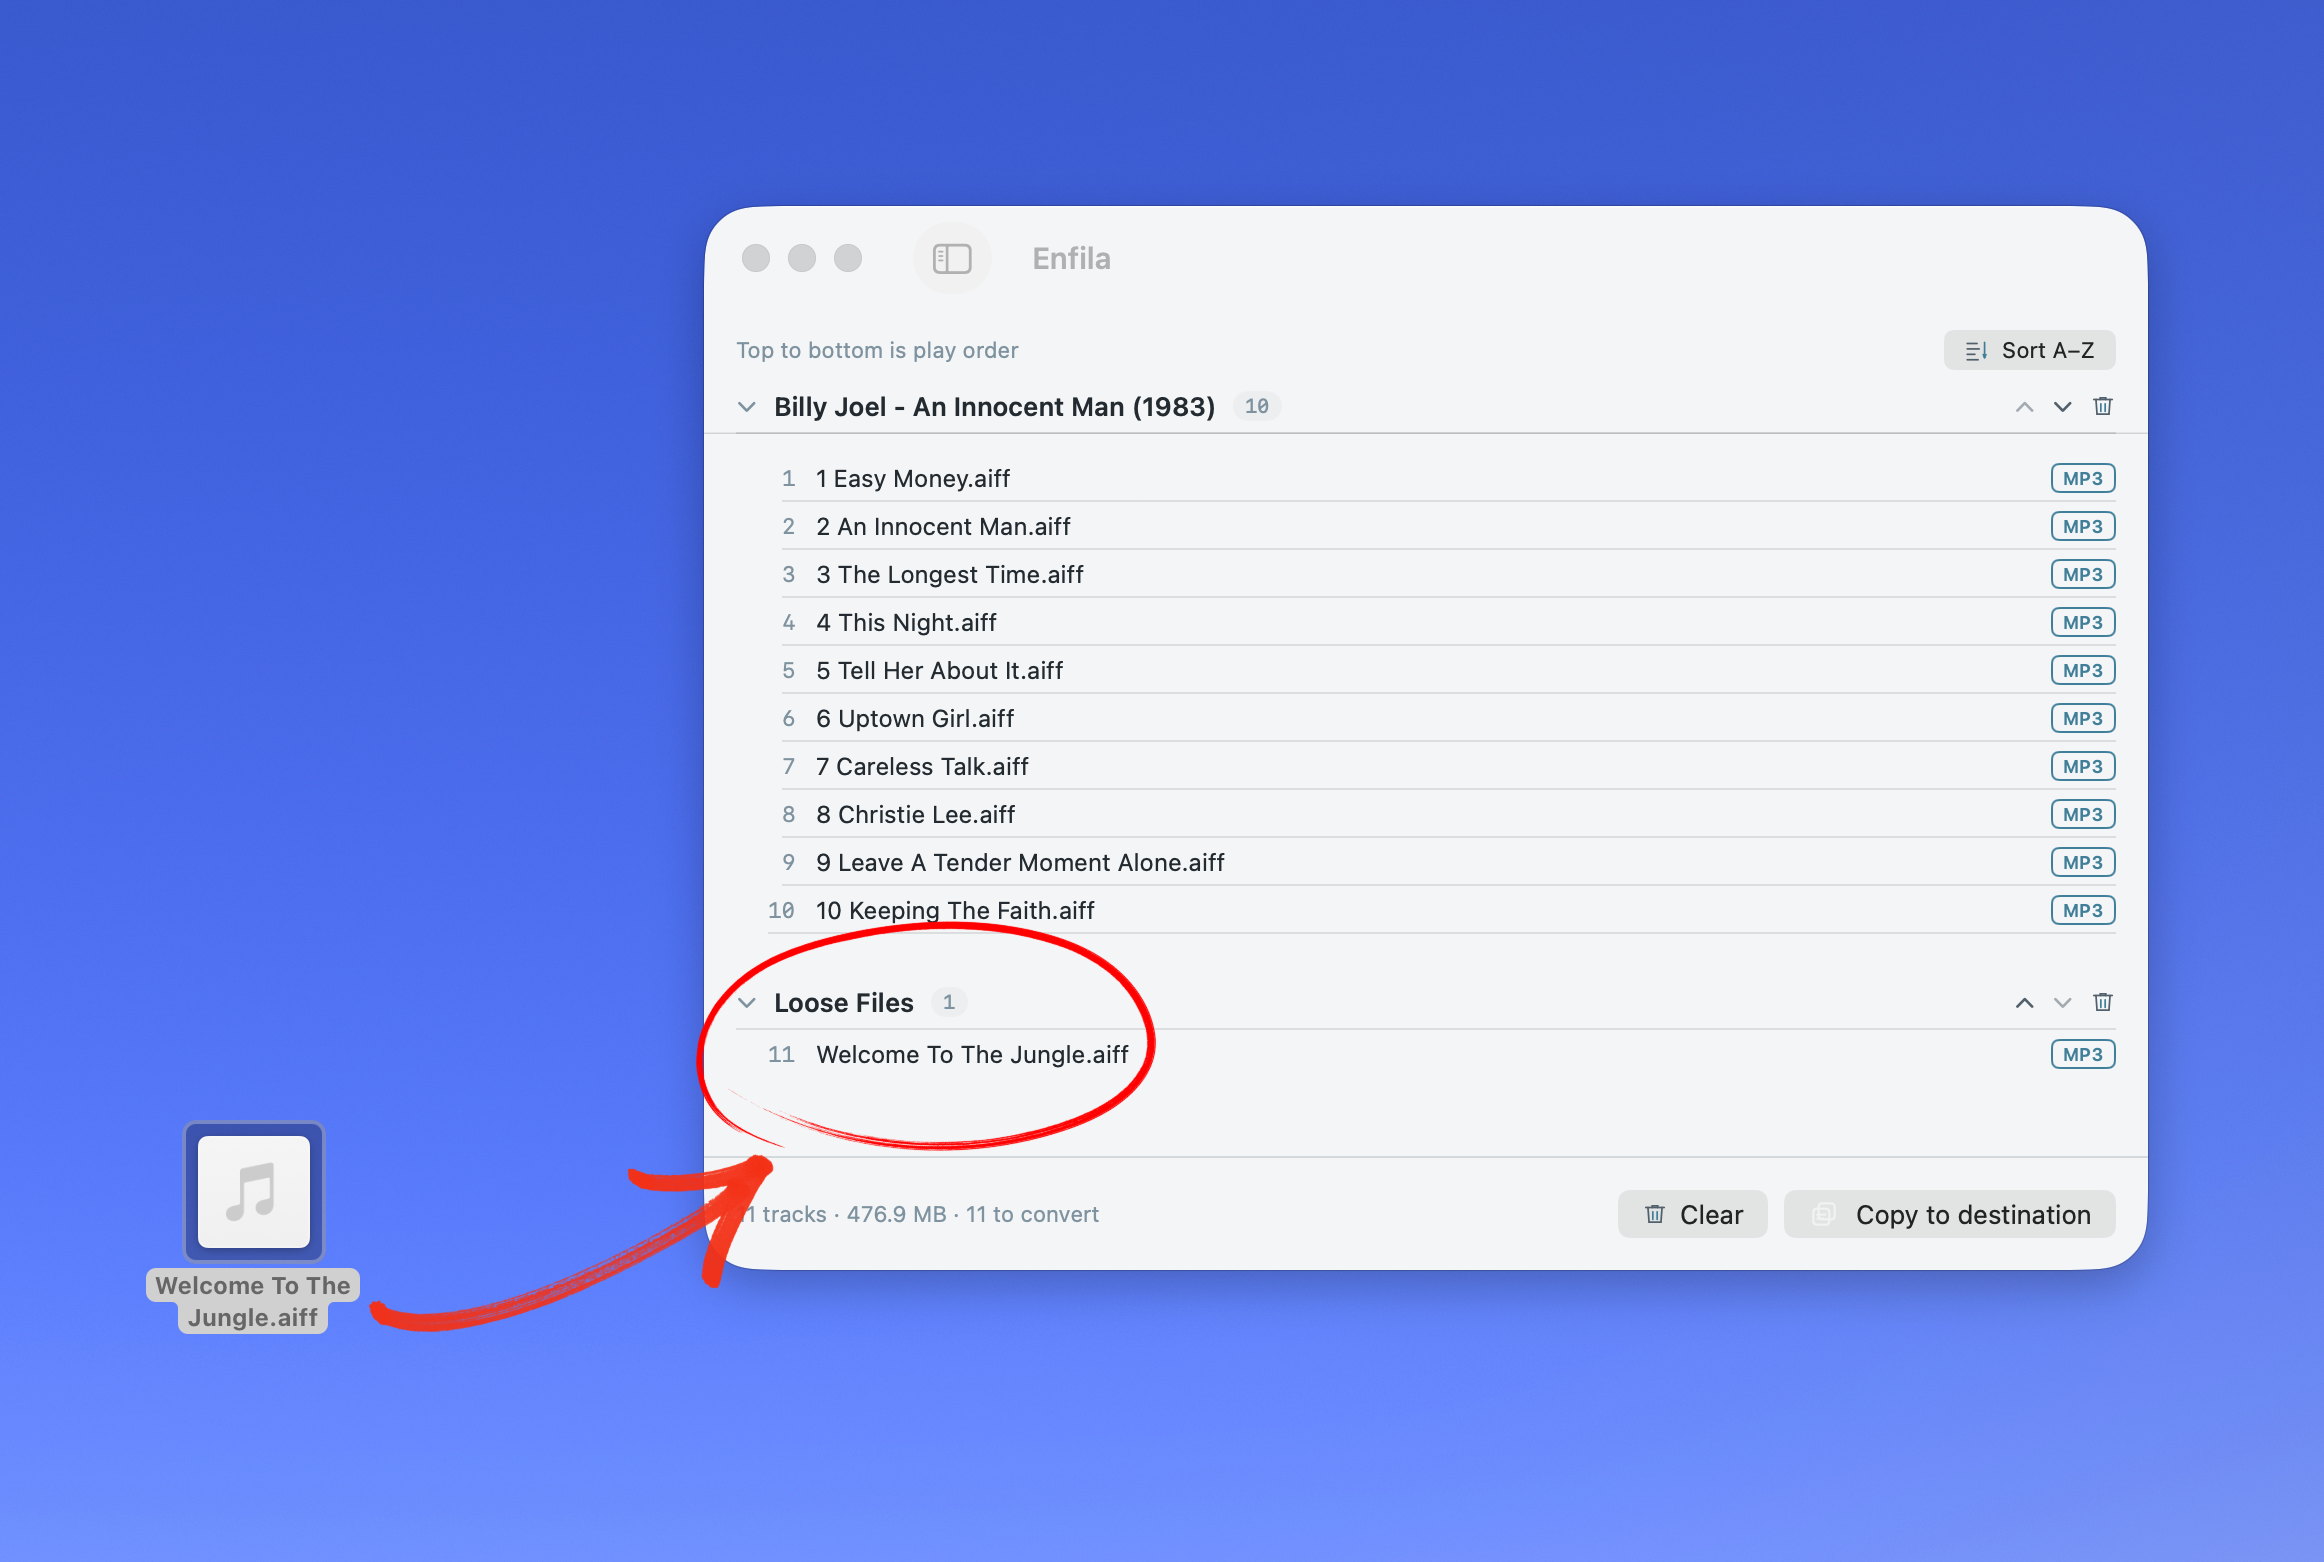Toggle MP3 badge for 5 Tell Her About It.aiff
This screenshot has width=2324, height=1562.
(x=2083, y=671)
